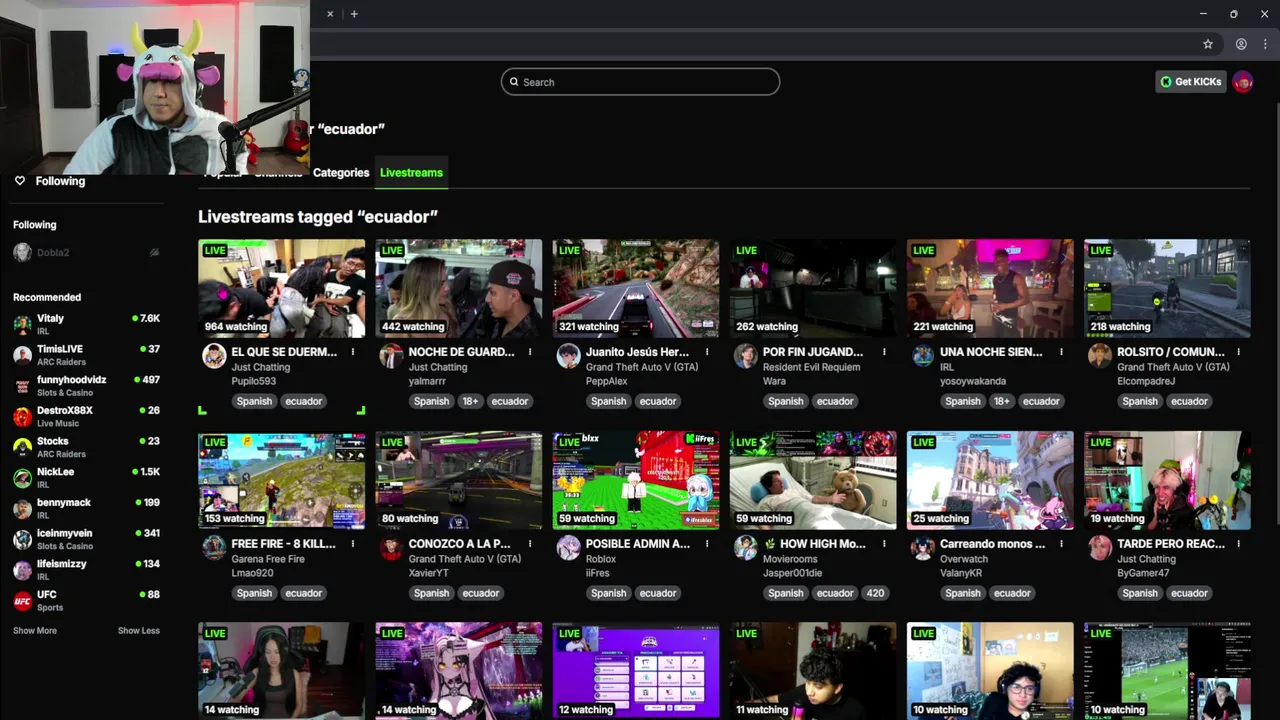The width and height of the screenshot is (1280, 720).
Task: Click the ecuador tag under ValanyKR
Action: 1012,593
